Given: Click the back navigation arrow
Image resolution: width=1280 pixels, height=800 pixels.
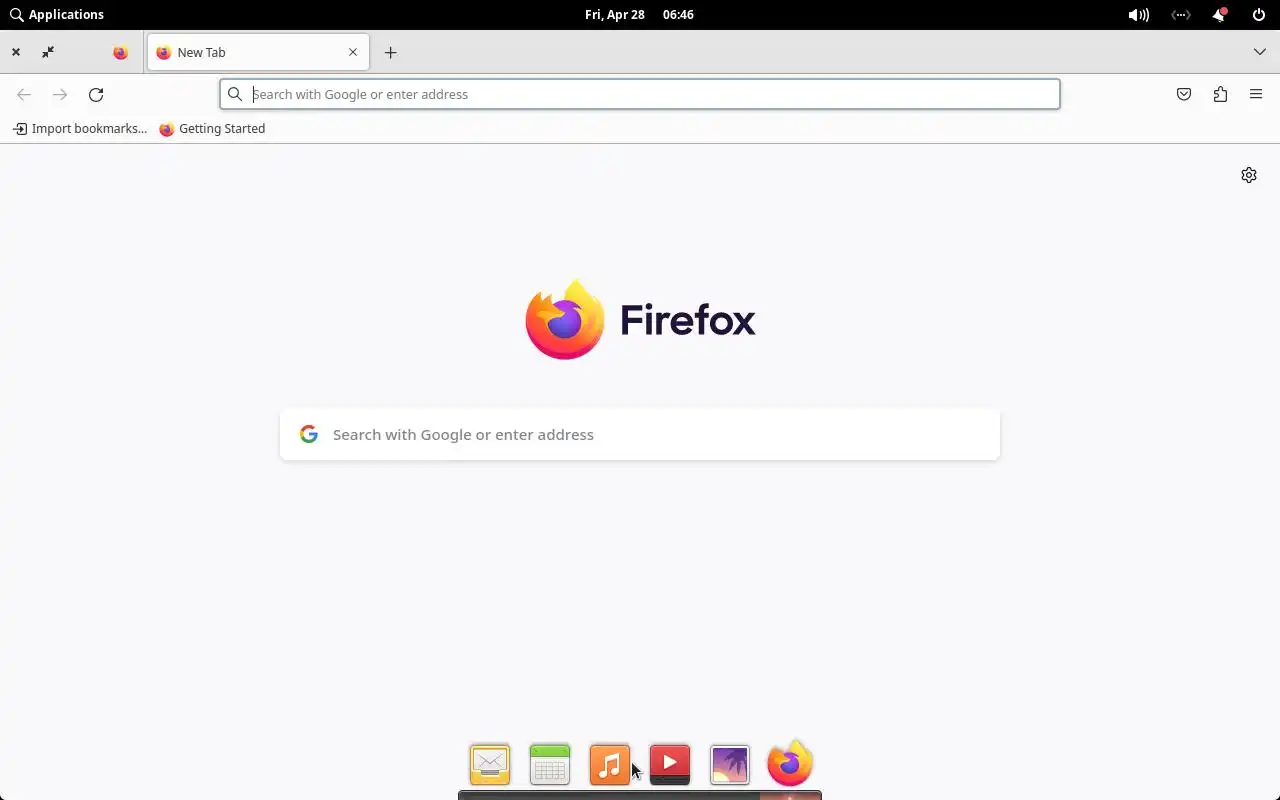Looking at the screenshot, I should 24,94.
